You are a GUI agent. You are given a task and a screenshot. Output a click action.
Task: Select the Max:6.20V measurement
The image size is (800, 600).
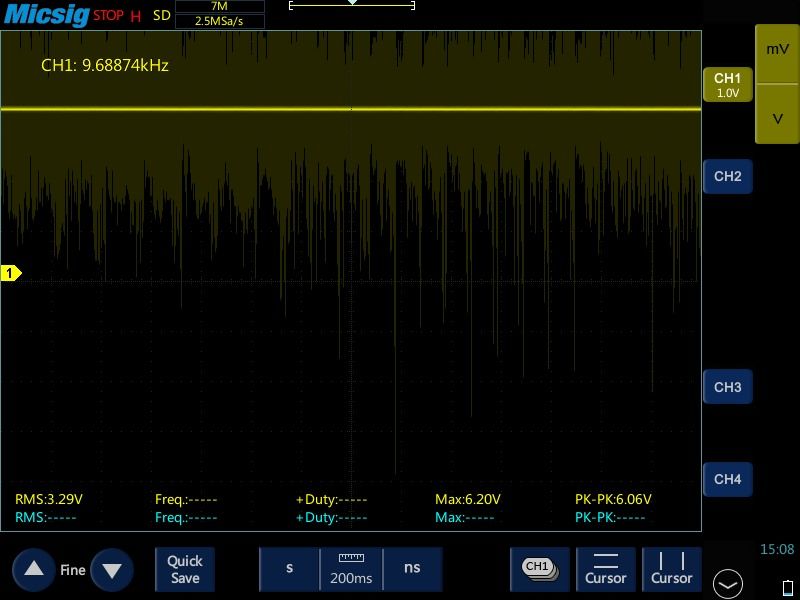467,499
